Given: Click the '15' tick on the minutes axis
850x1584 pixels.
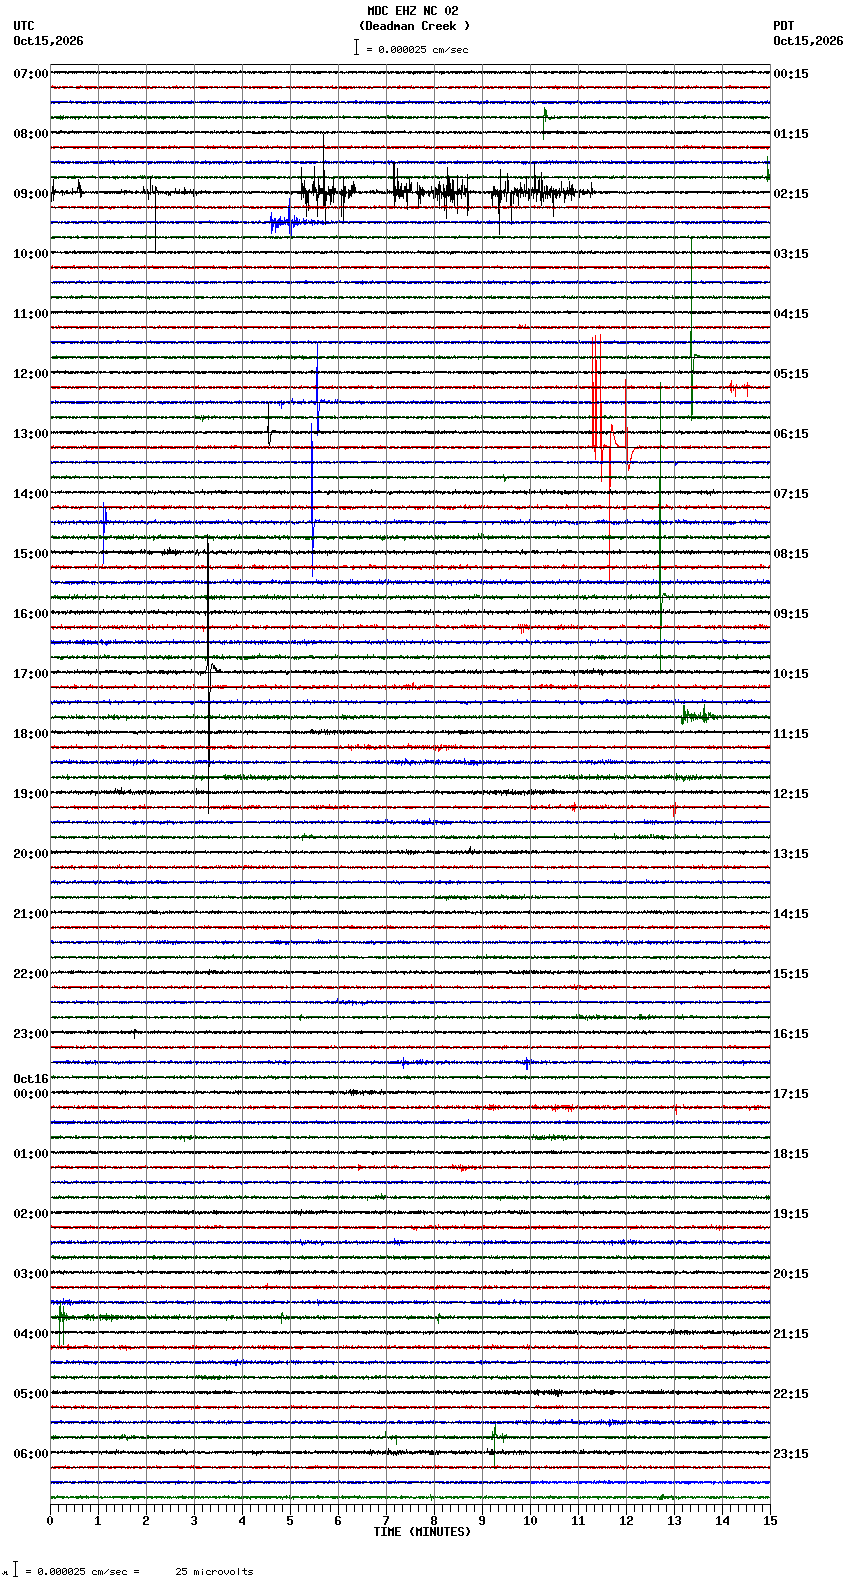Looking at the screenshot, I should (770, 1521).
